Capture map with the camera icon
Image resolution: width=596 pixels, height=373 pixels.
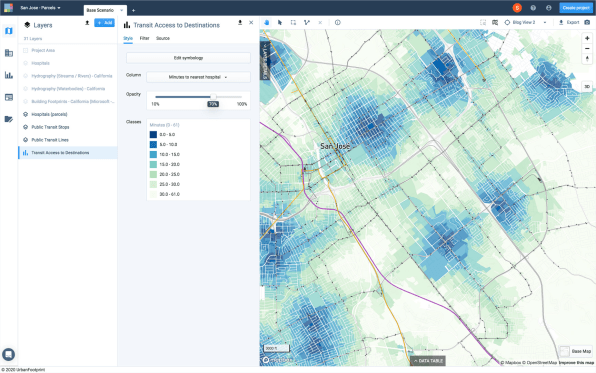point(587,22)
